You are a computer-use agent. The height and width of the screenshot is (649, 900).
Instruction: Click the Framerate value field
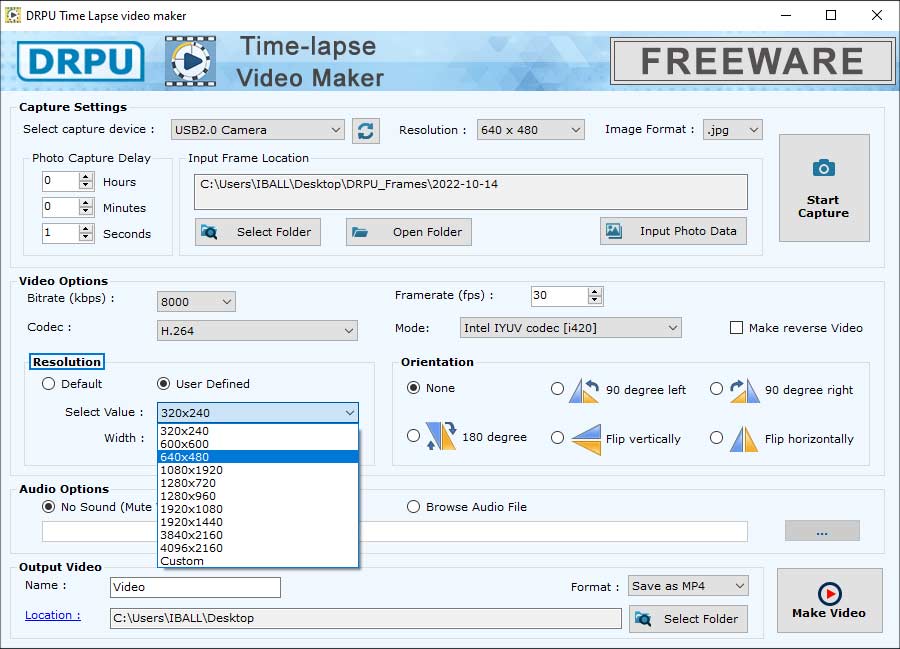click(560, 296)
